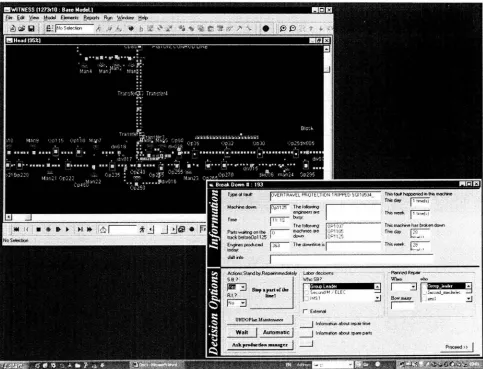Screen dimensions: 483x369
Task: Open the Reports menu
Action: point(91,18)
